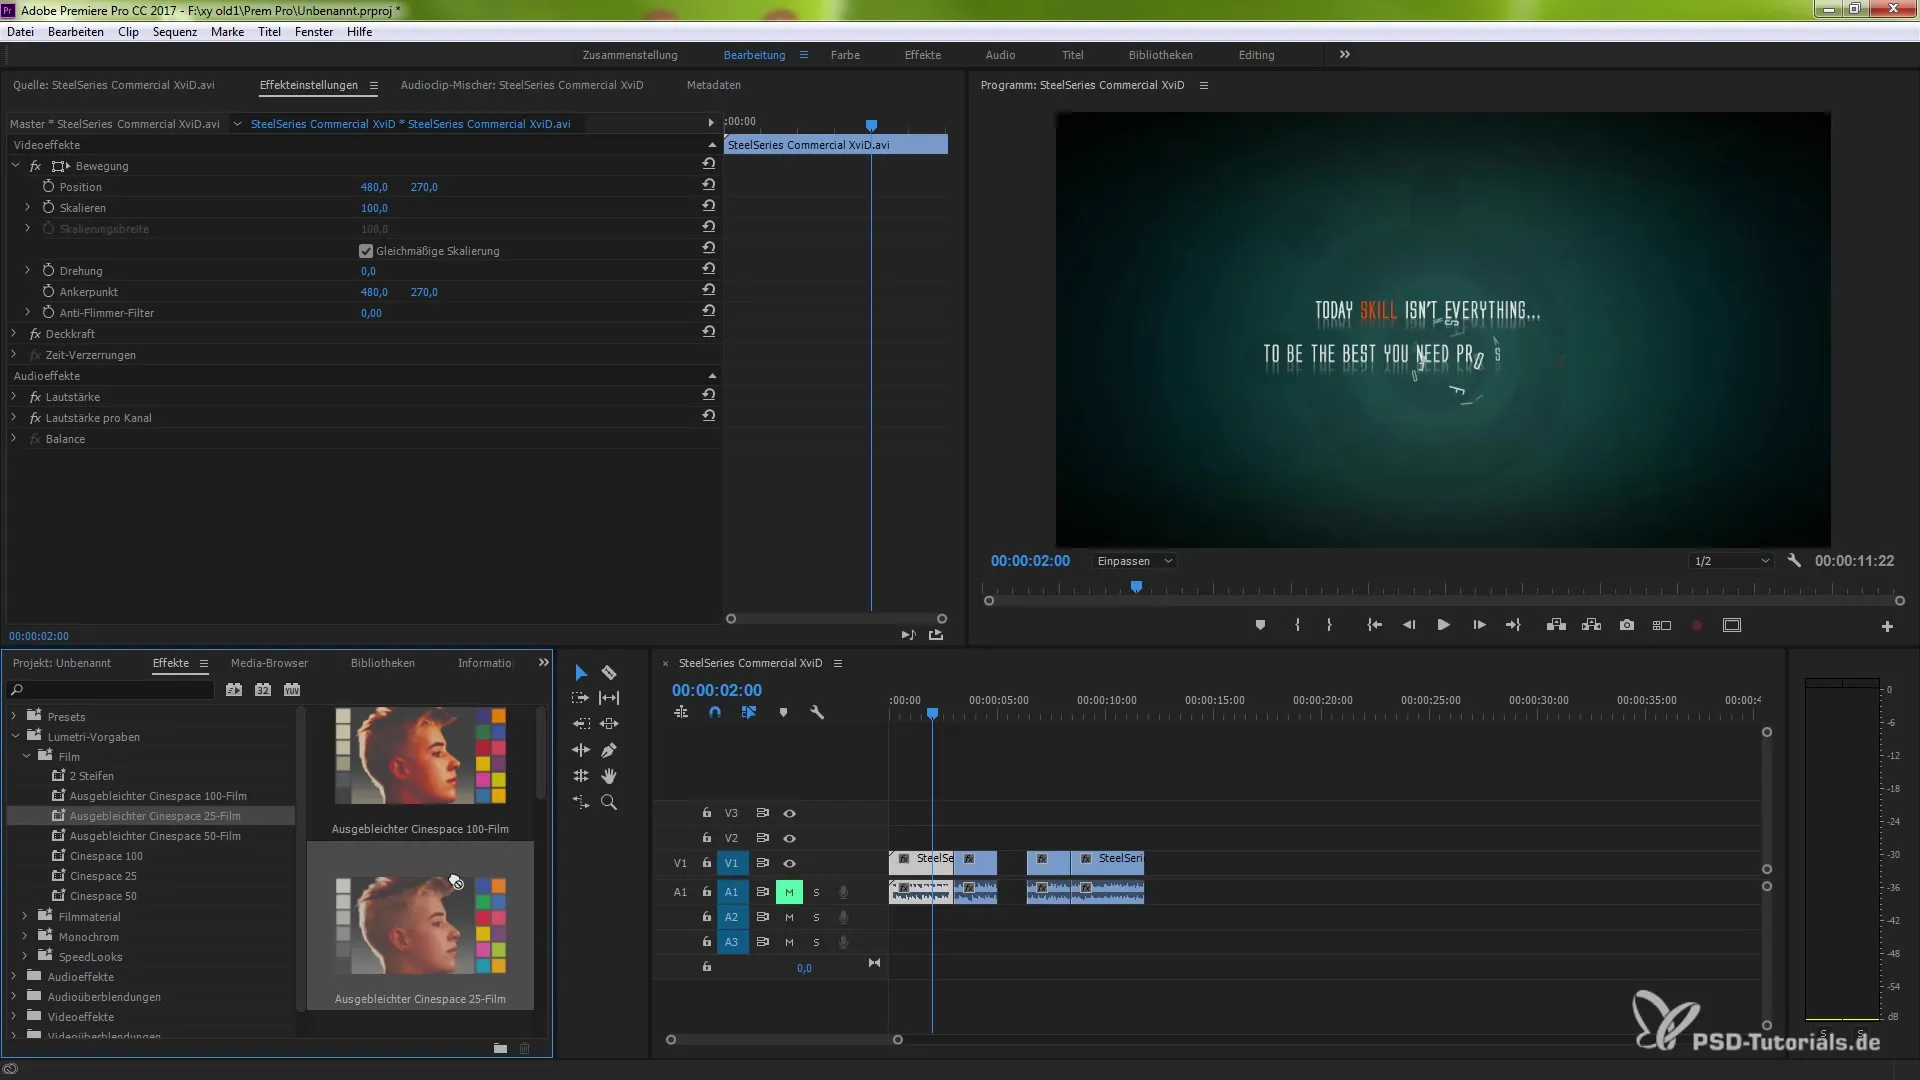The width and height of the screenshot is (1920, 1080).
Task: Toggle V1 track output eye
Action: [789, 864]
